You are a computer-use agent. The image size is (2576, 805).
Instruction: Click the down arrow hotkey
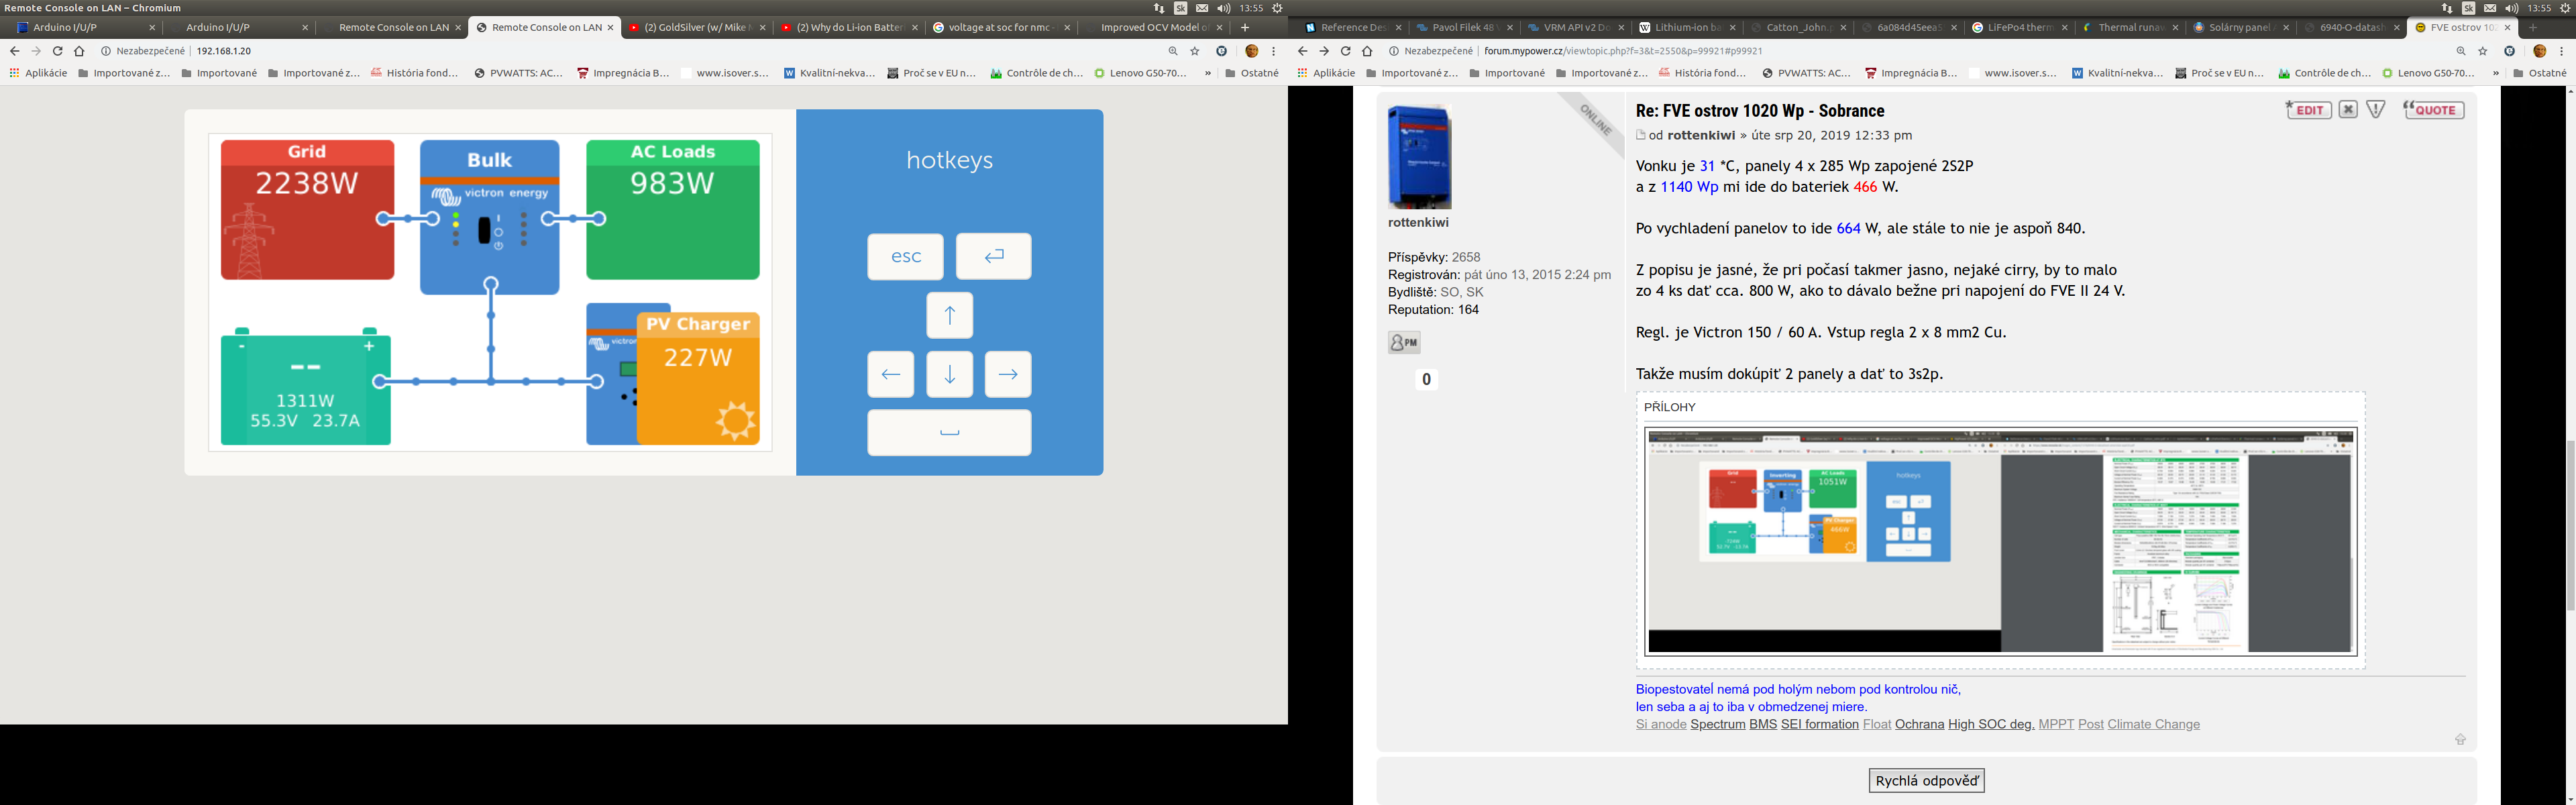[x=949, y=375]
